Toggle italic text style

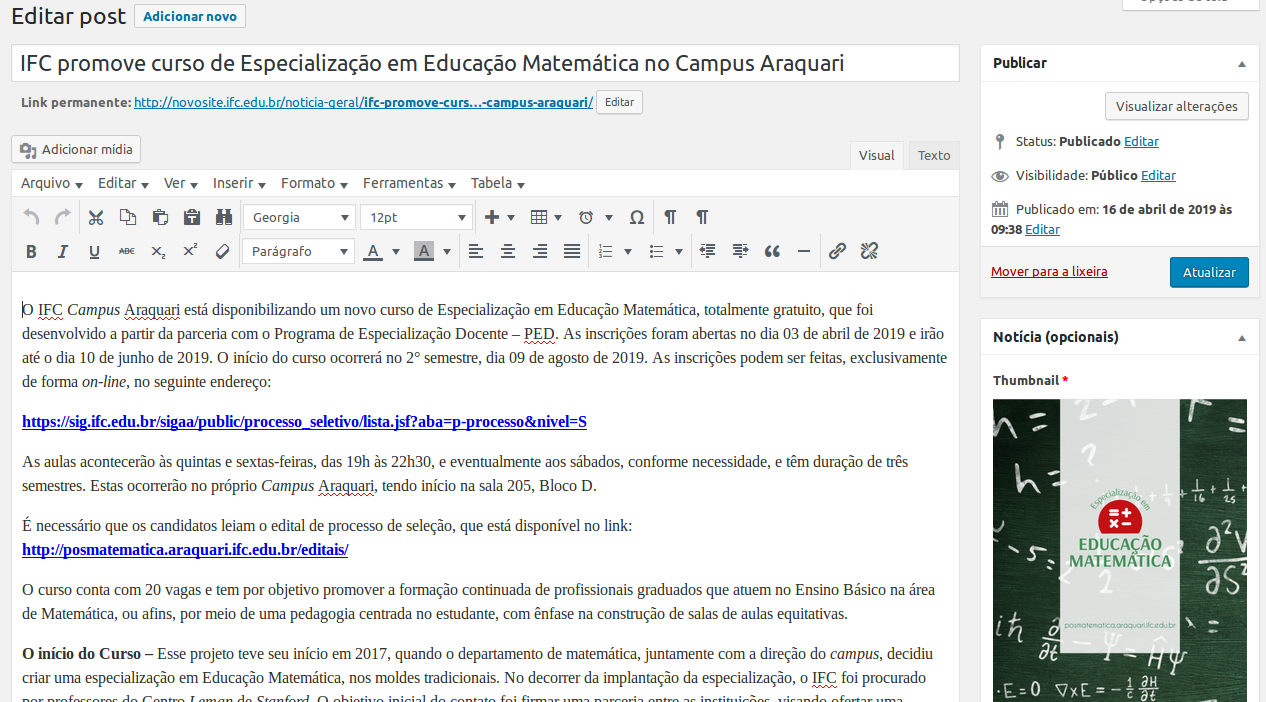63,251
